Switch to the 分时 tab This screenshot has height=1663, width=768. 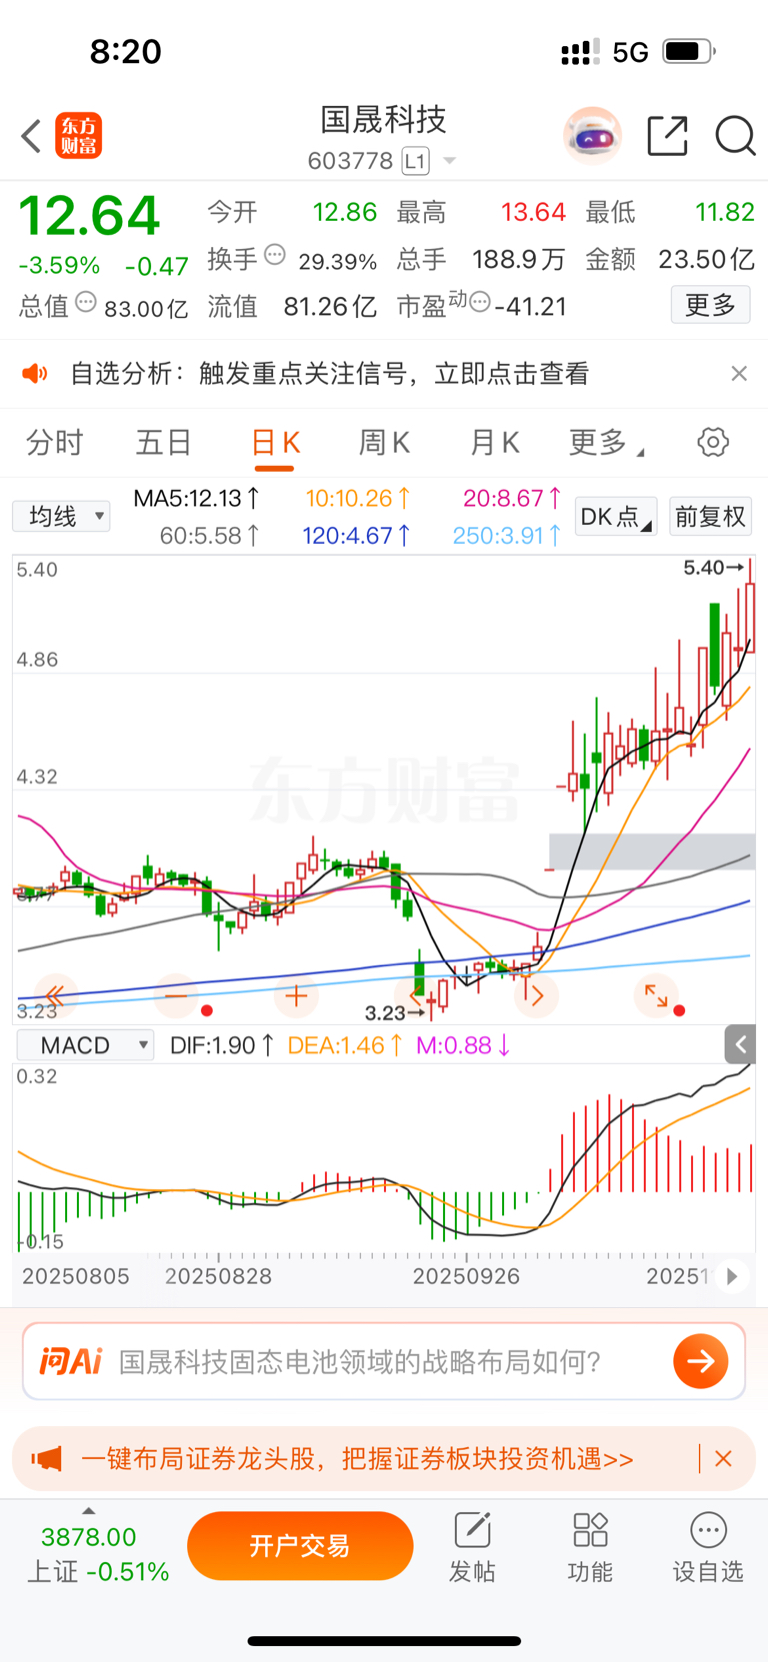pos(54,442)
